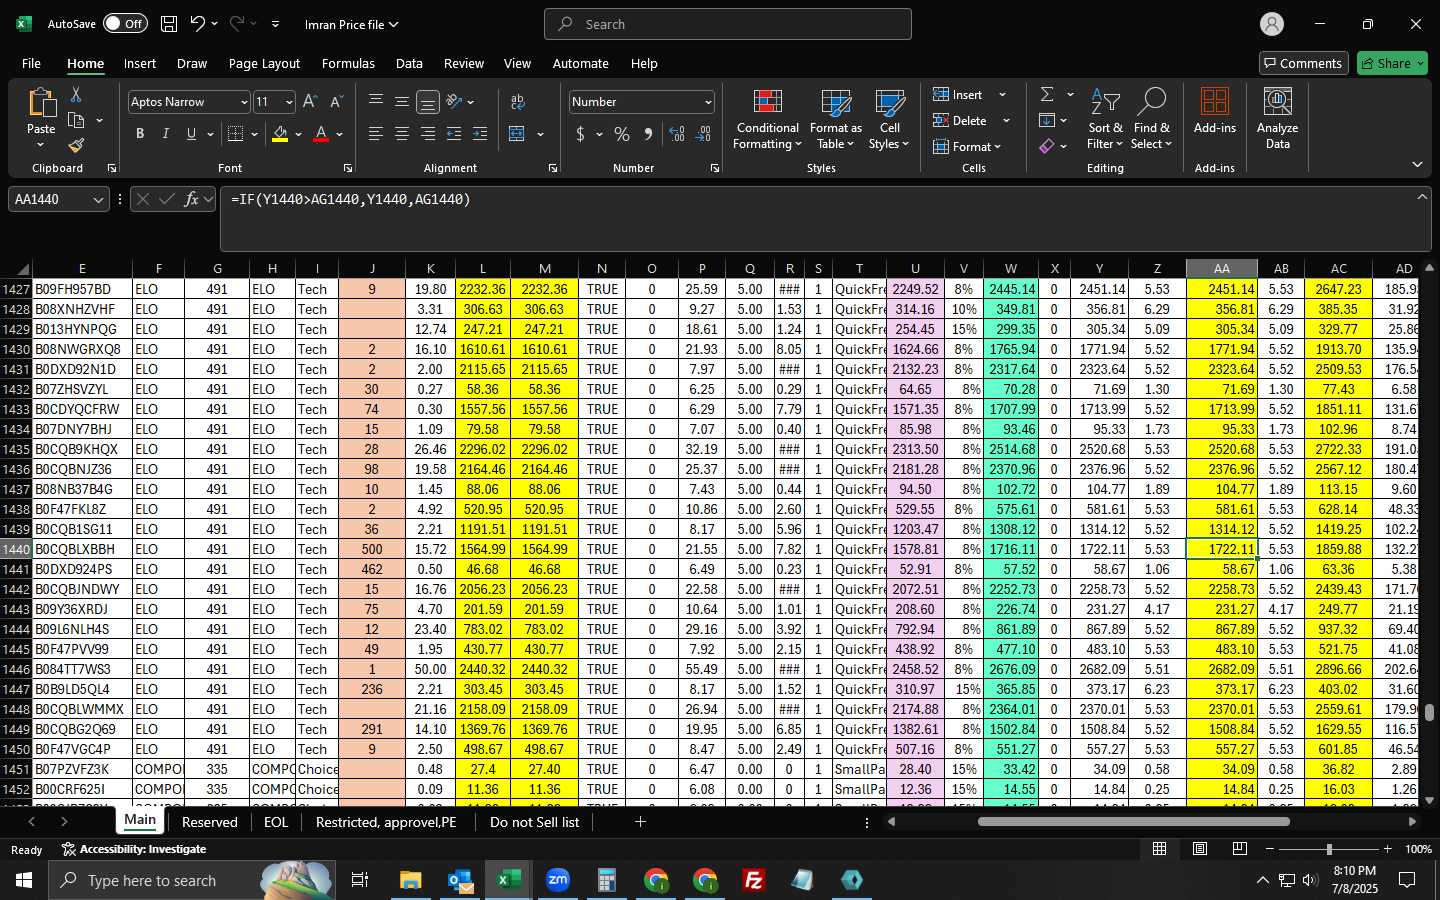Screen dimensions: 1440x900
Task: Open the Insert tab
Action: (x=140, y=63)
